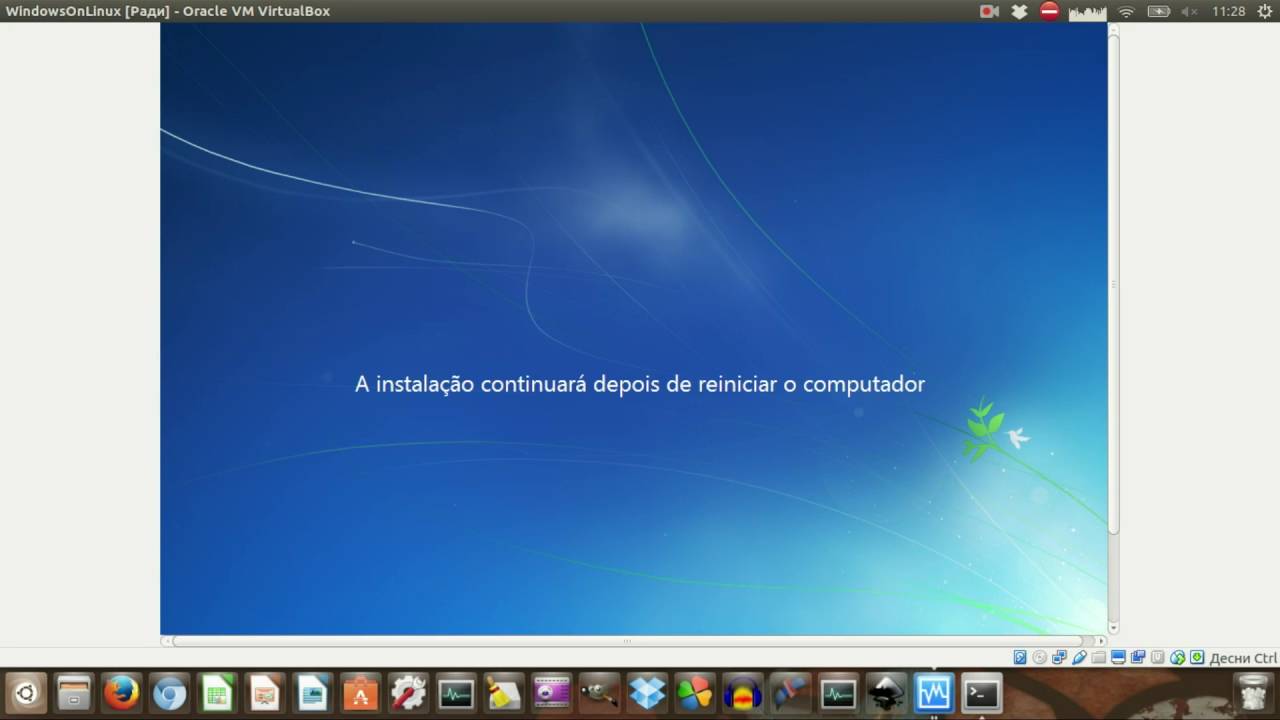Screen dimensions: 1280x720
Task: Launch Chromium browser from the dock
Action: [169, 692]
